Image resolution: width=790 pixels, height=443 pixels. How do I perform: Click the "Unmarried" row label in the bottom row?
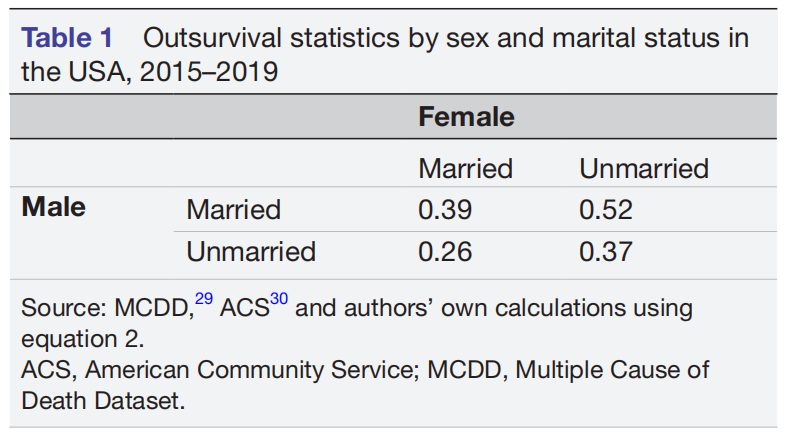pos(251,251)
